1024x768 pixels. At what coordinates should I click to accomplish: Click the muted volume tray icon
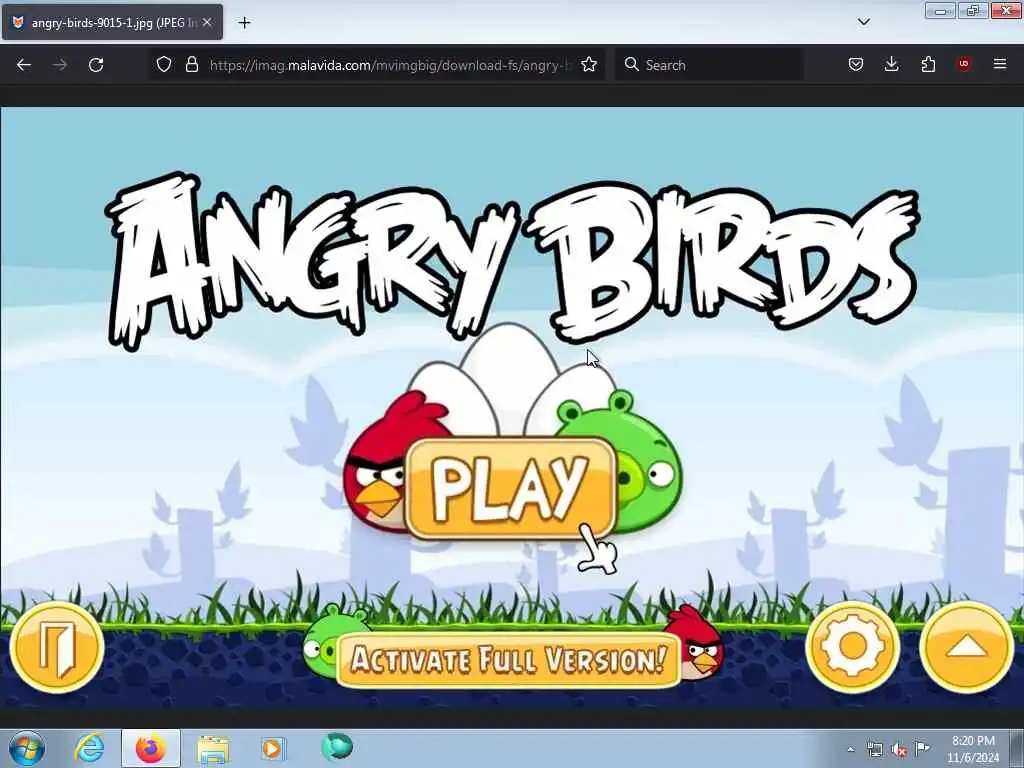tap(899, 750)
